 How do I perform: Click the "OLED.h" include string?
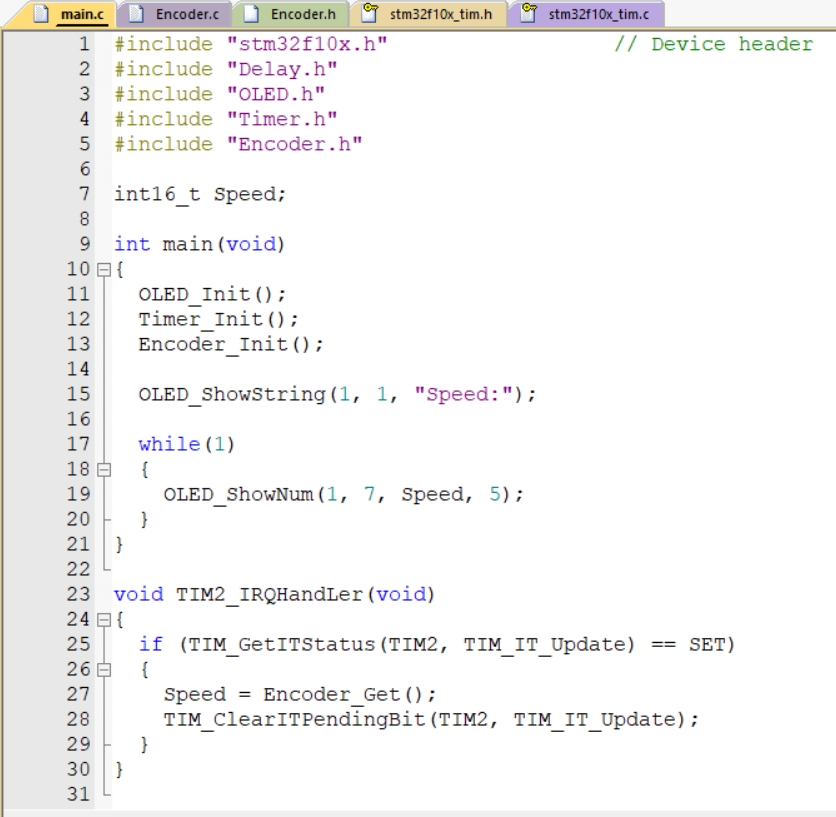275,94
